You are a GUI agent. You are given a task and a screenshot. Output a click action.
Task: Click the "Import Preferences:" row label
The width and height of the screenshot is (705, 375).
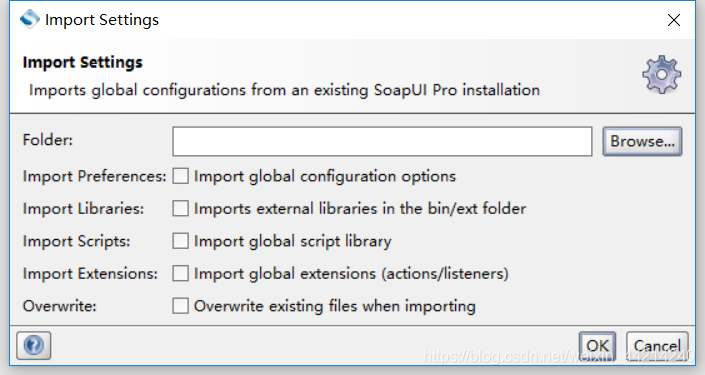pyautogui.click(x=94, y=176)
